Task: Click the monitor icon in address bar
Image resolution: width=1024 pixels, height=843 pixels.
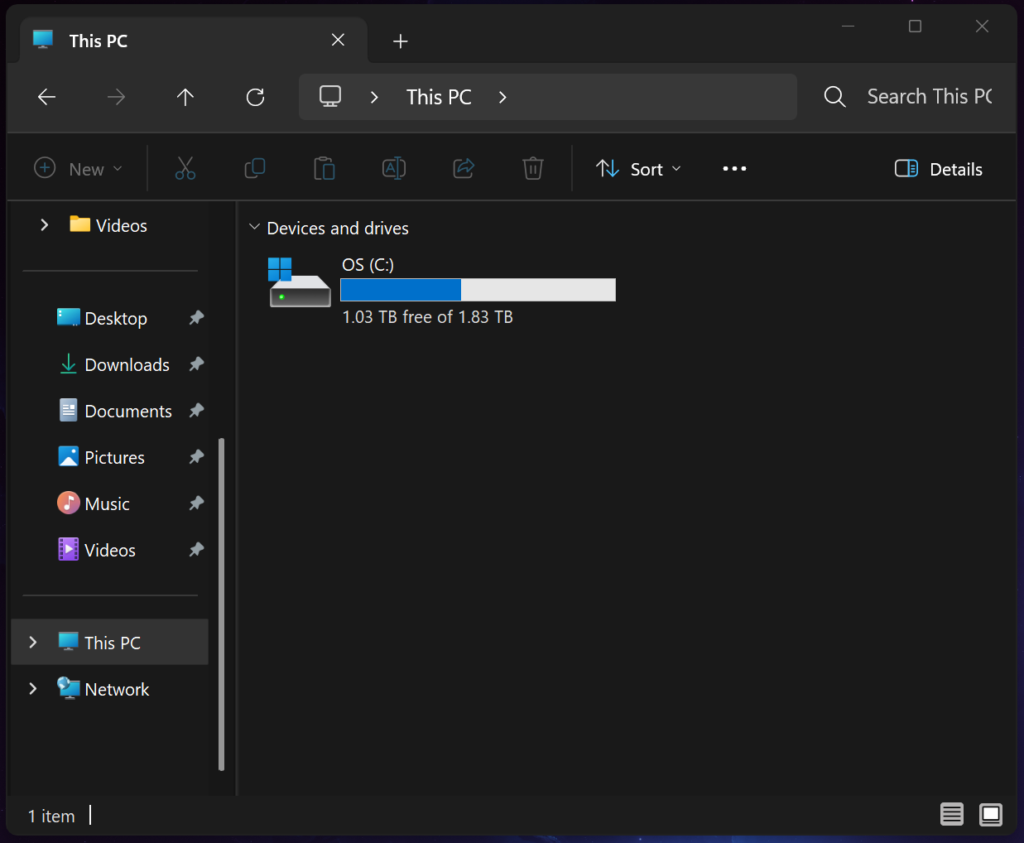Action: [330, 97]
